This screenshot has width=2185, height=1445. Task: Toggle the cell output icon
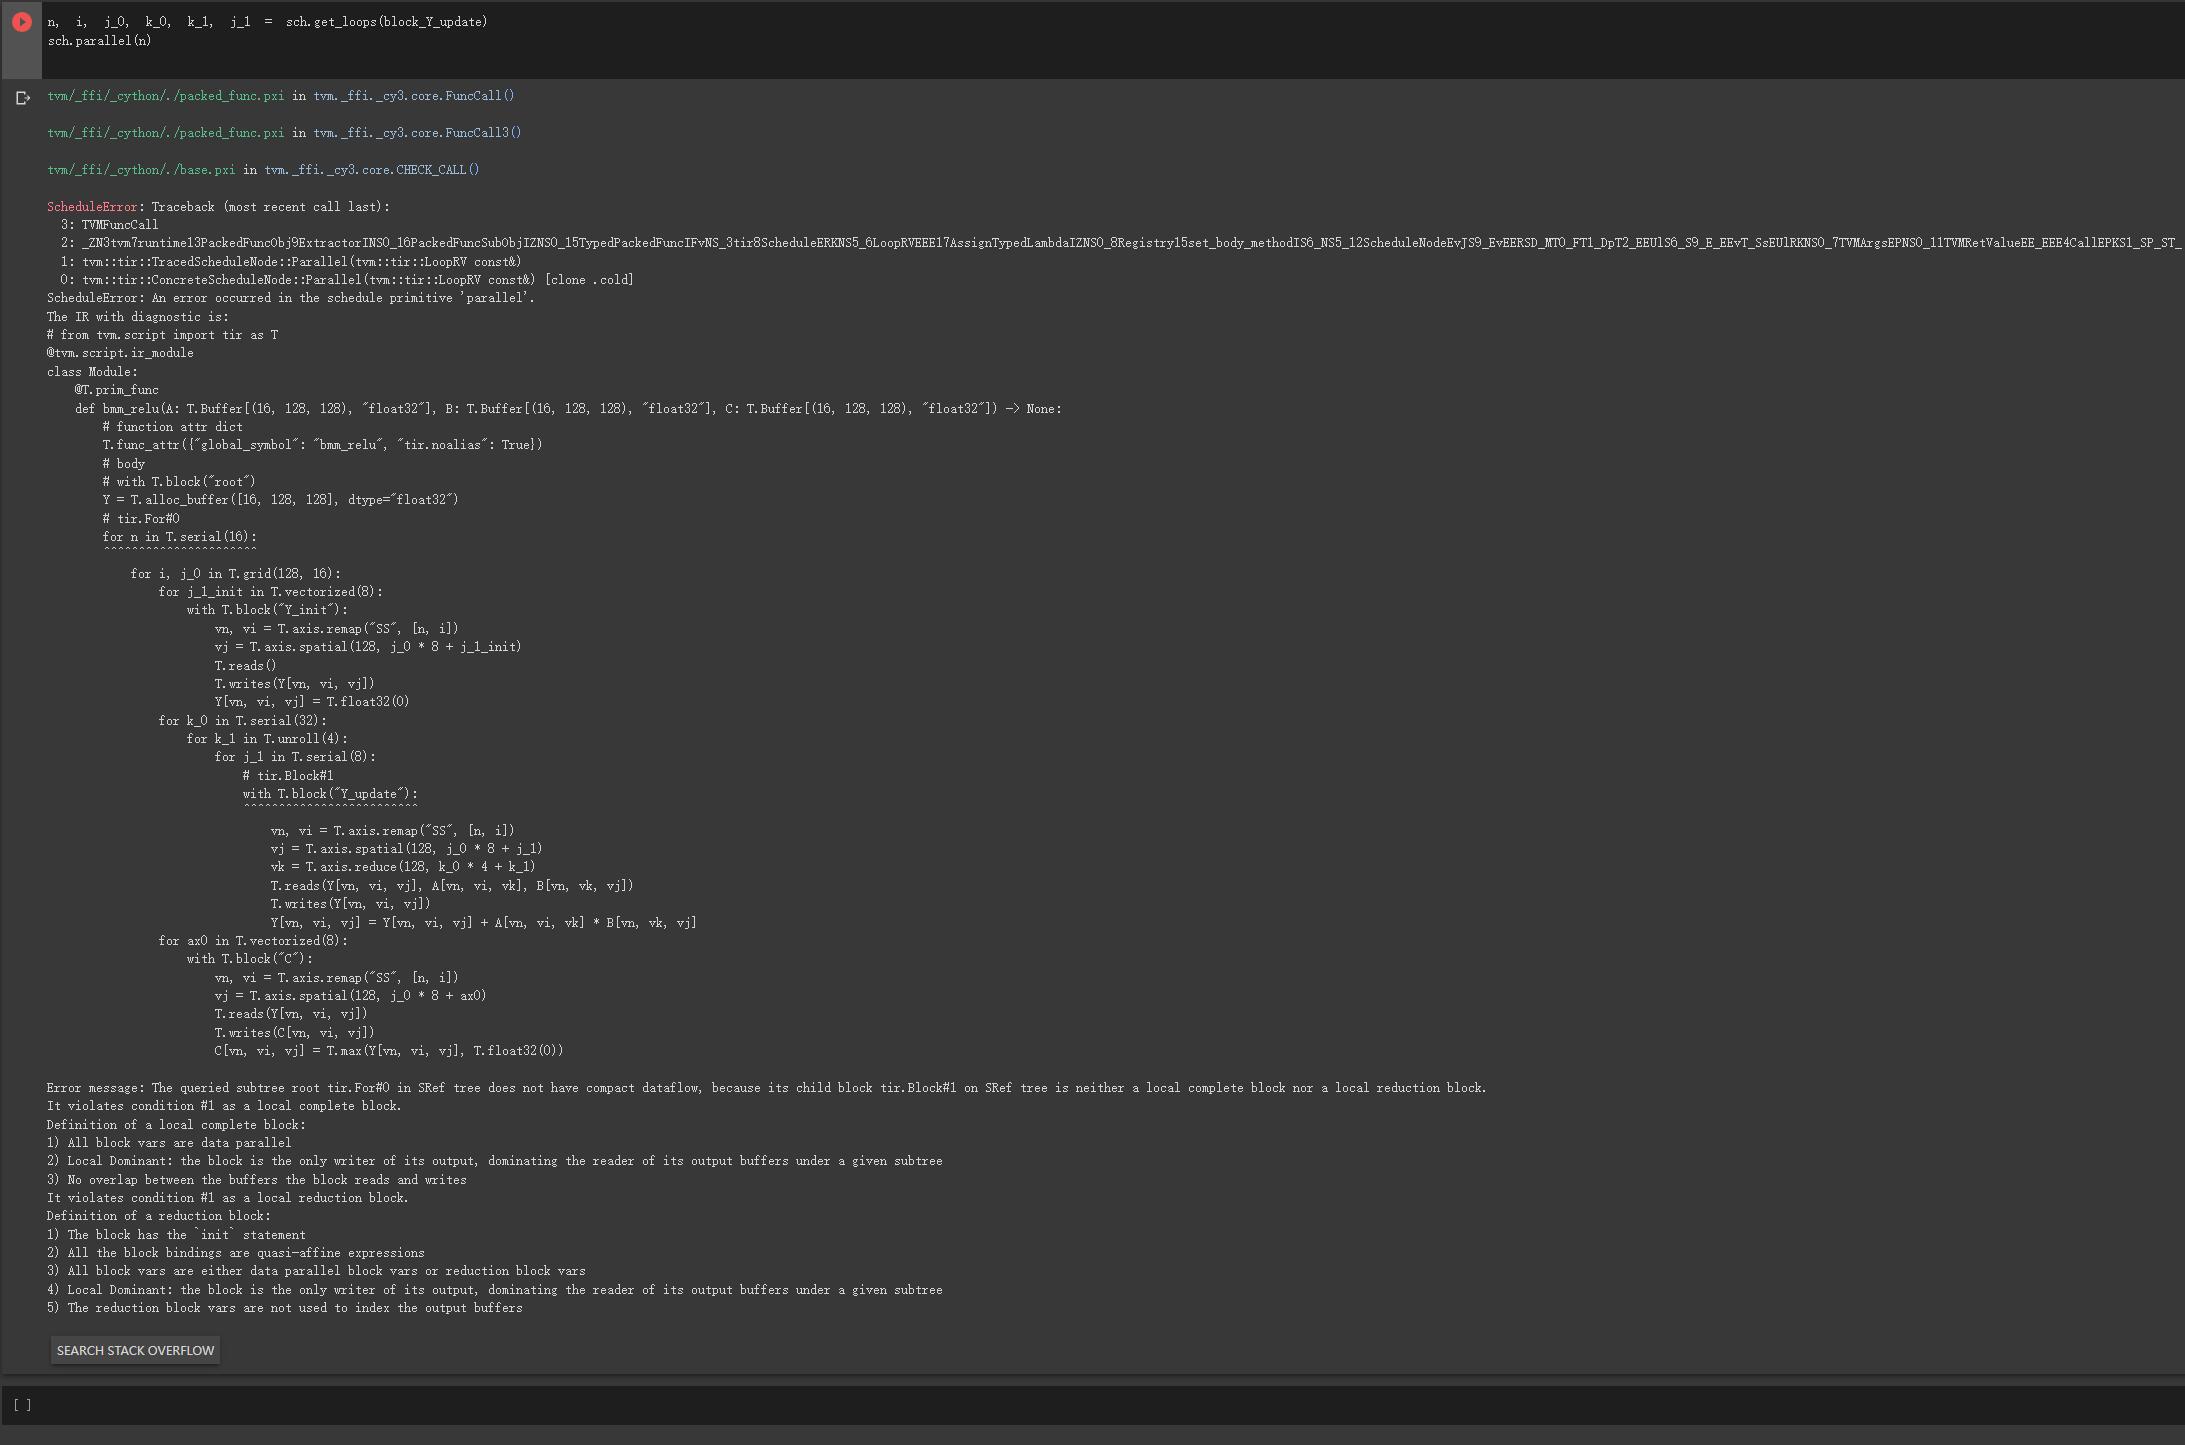tap(23, 98)
